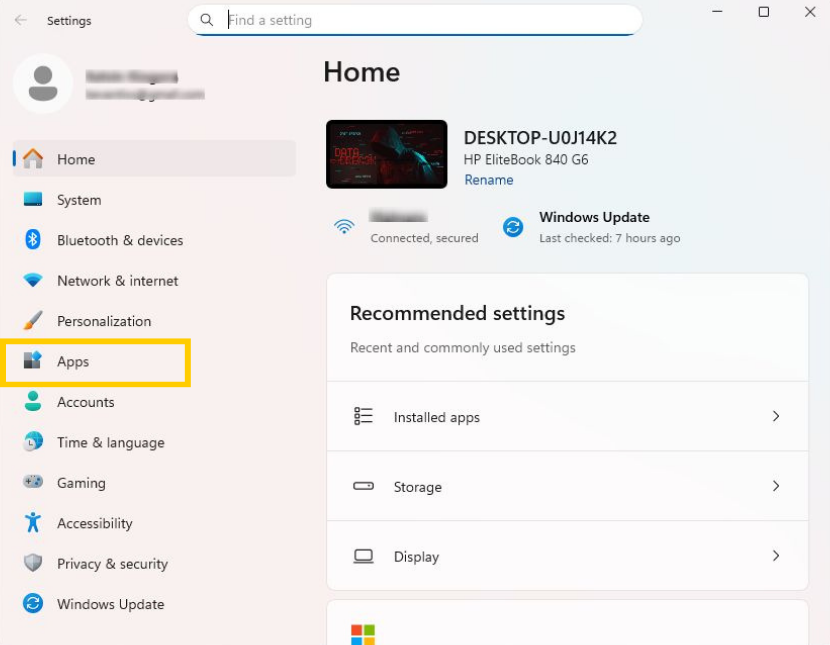Click the Privacy shield icon
Image resolution: width=830 pixels, height=645 pixels.
point(33,562)
